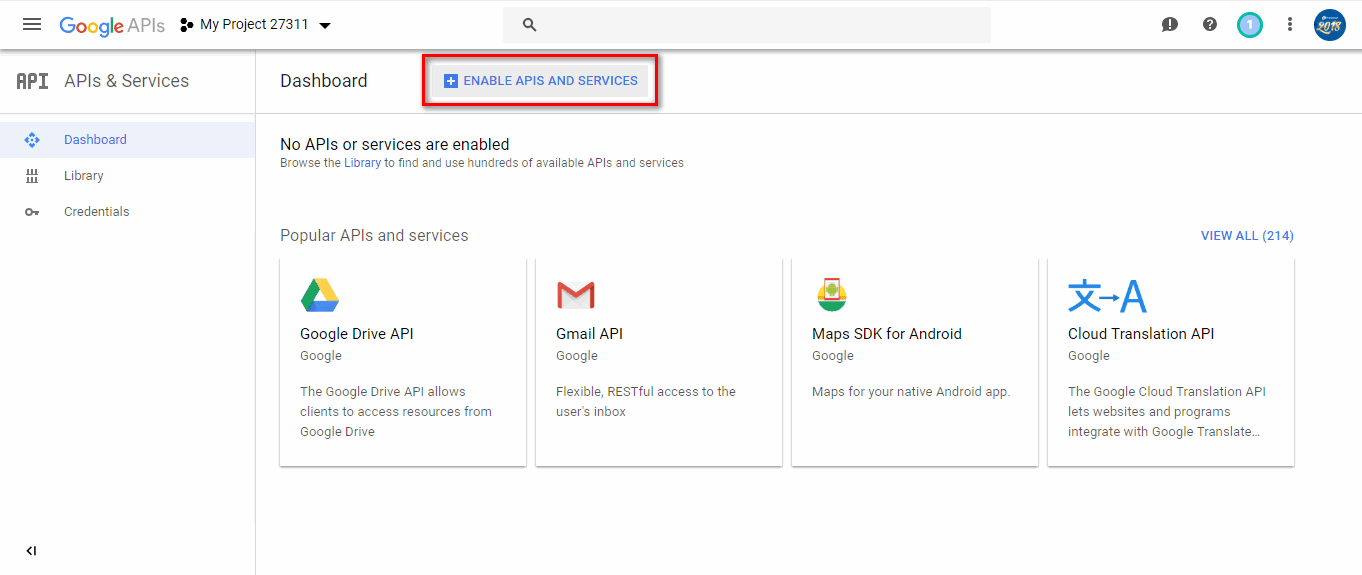Click the notifications badge showing 1
1362x575 pixels.
pyautogui.click(x=1249, y=25)
